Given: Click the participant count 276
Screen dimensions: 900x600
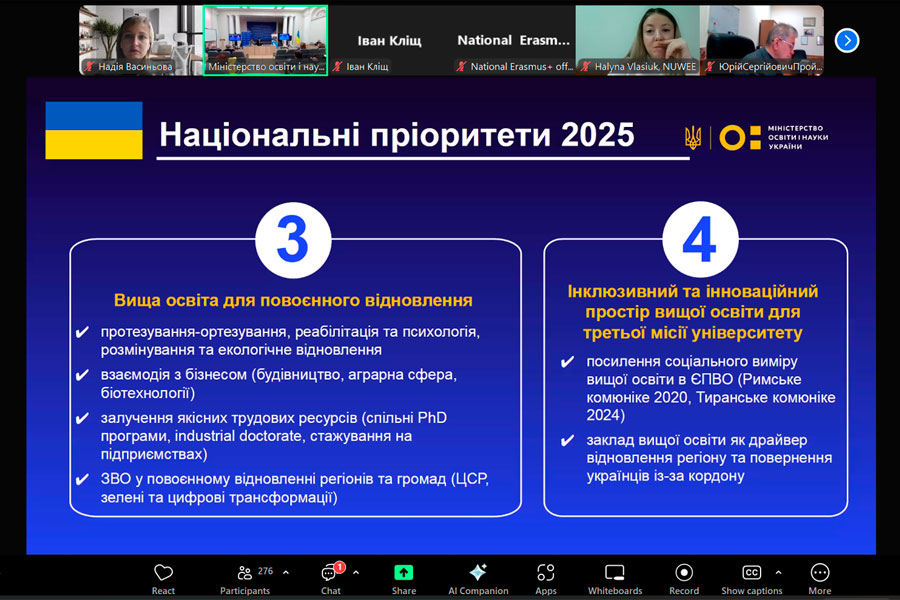Looking at the screenshot, I should point(265,571).
